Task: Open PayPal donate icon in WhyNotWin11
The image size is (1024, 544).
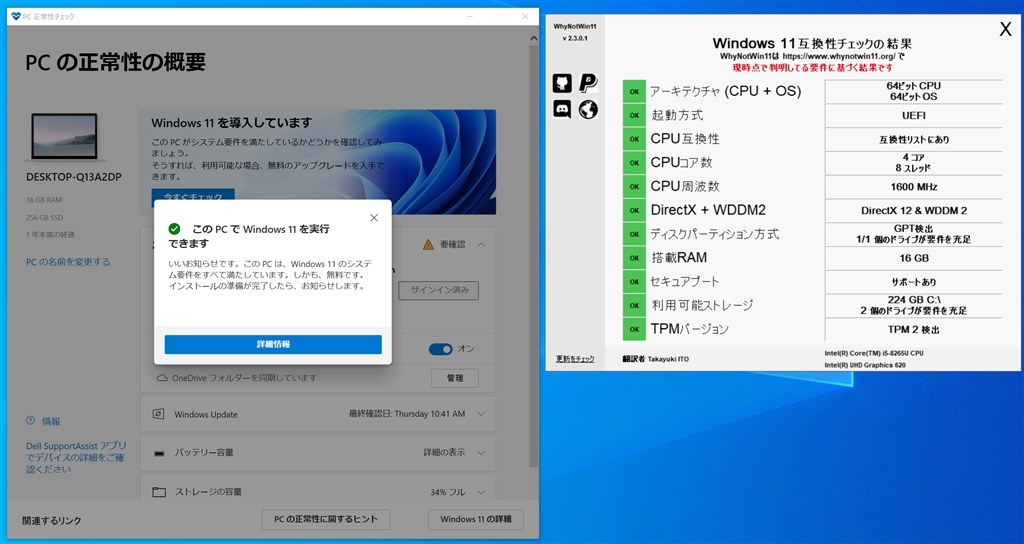Action: click(588, 83)
